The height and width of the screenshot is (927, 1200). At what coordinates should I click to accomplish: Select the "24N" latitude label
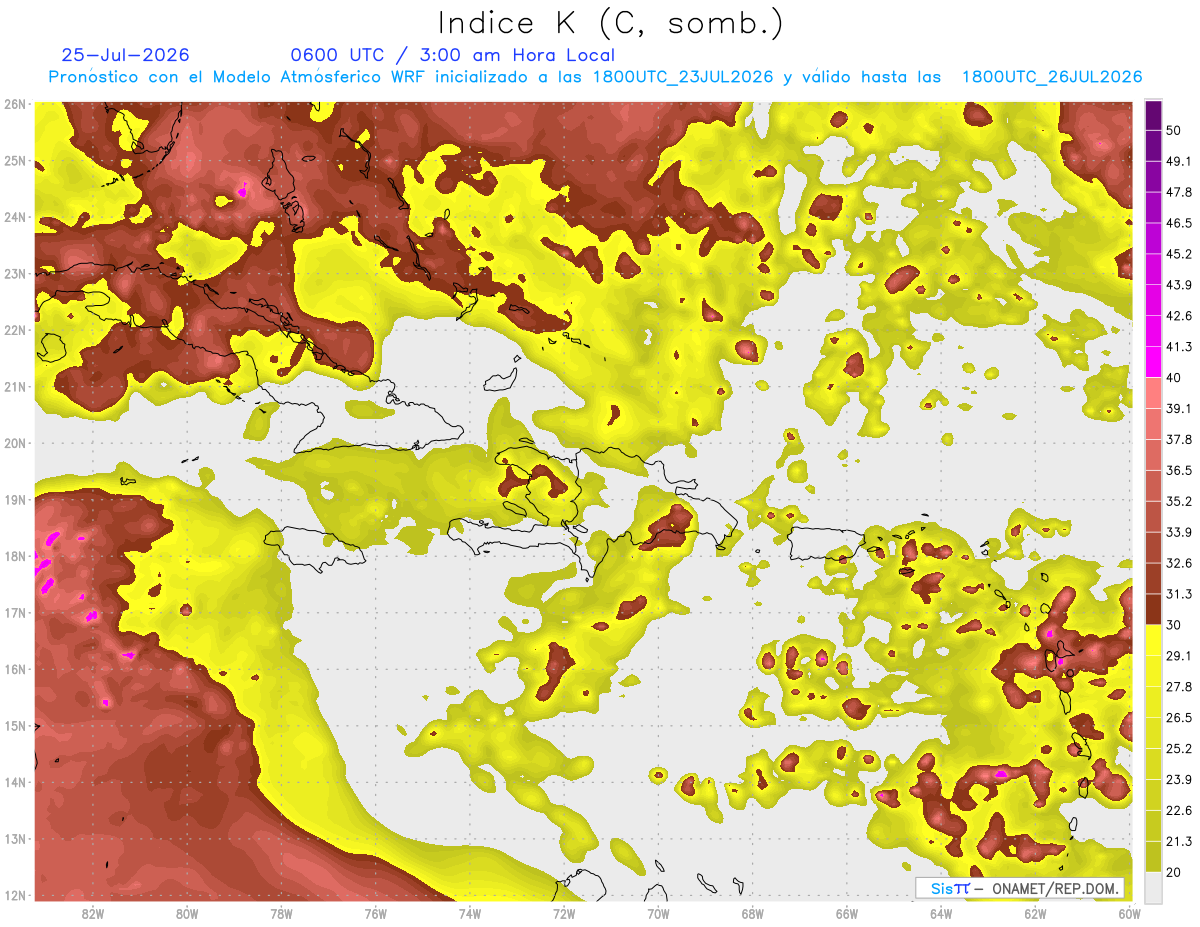15,217
